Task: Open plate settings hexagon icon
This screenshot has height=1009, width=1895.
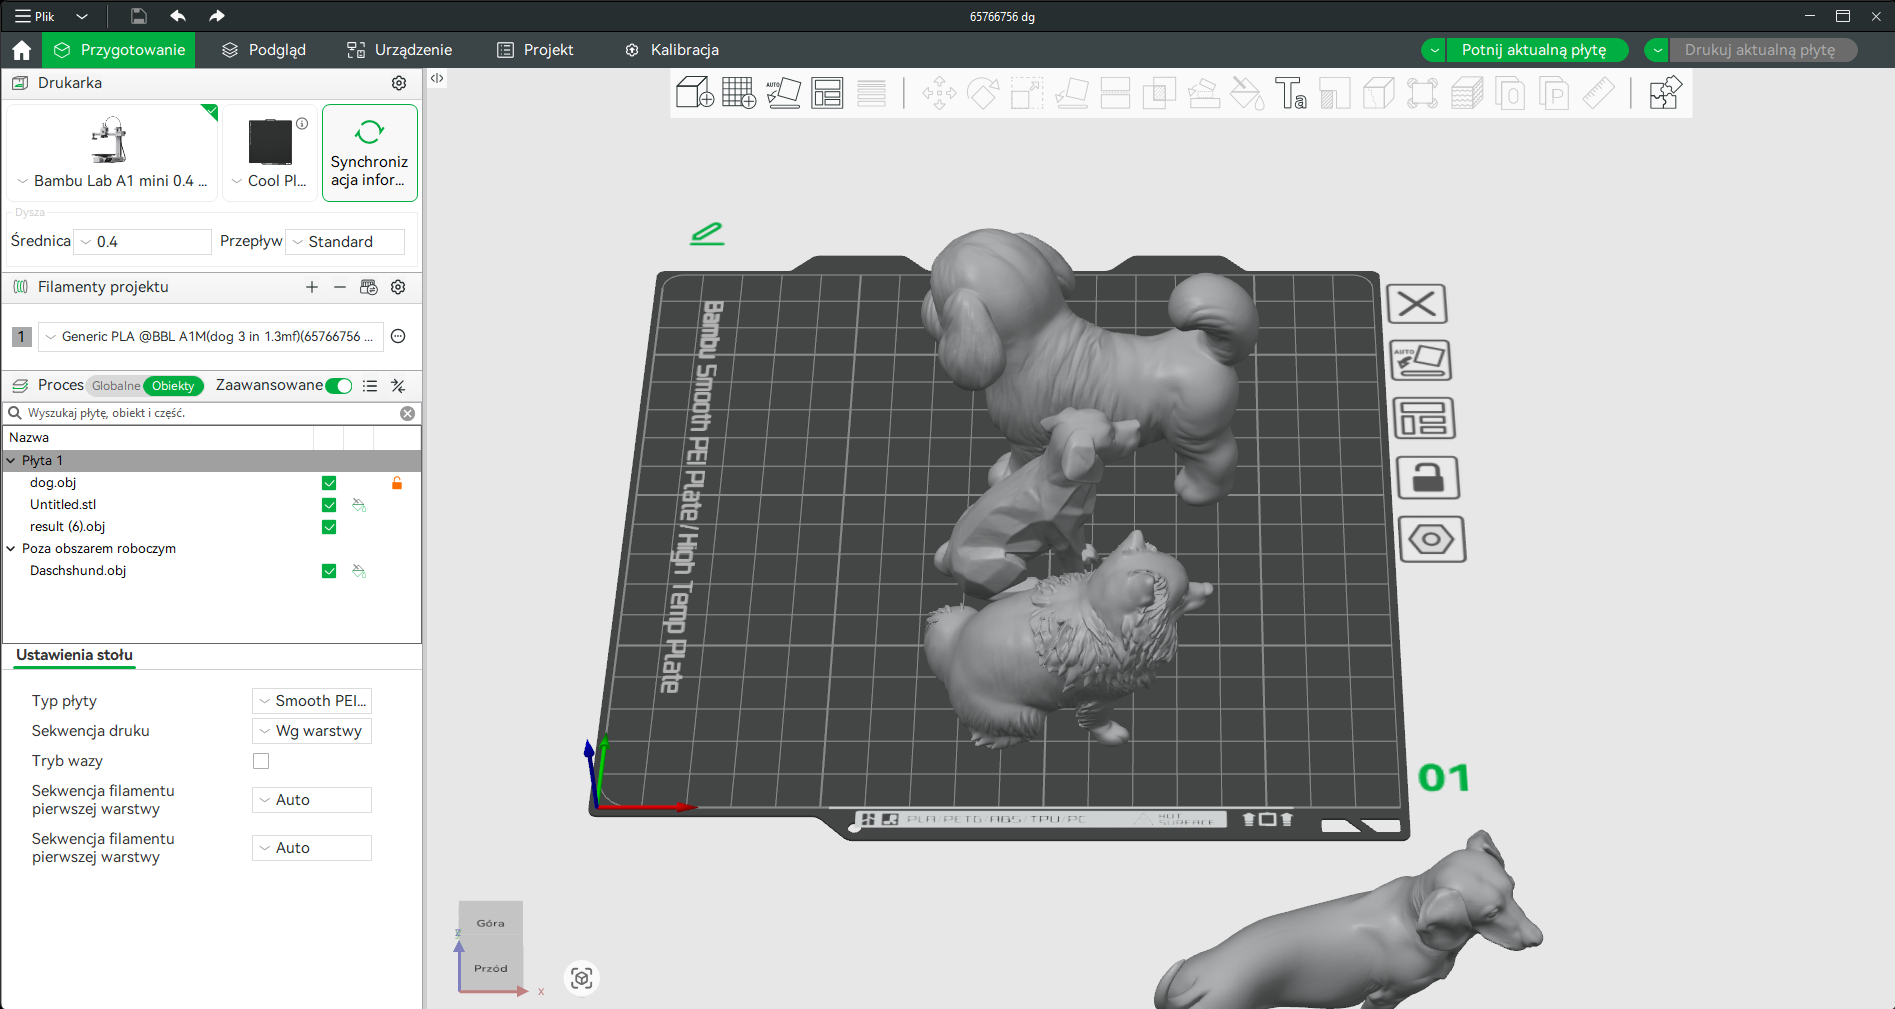Action: coord(1432,540)
